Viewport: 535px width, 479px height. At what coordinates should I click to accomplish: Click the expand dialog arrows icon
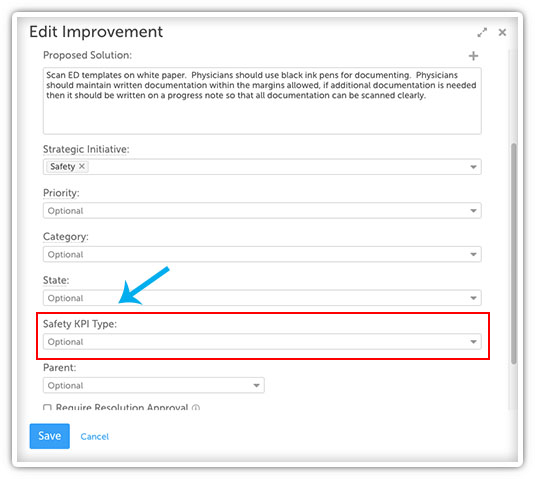[x=482, y=32]
